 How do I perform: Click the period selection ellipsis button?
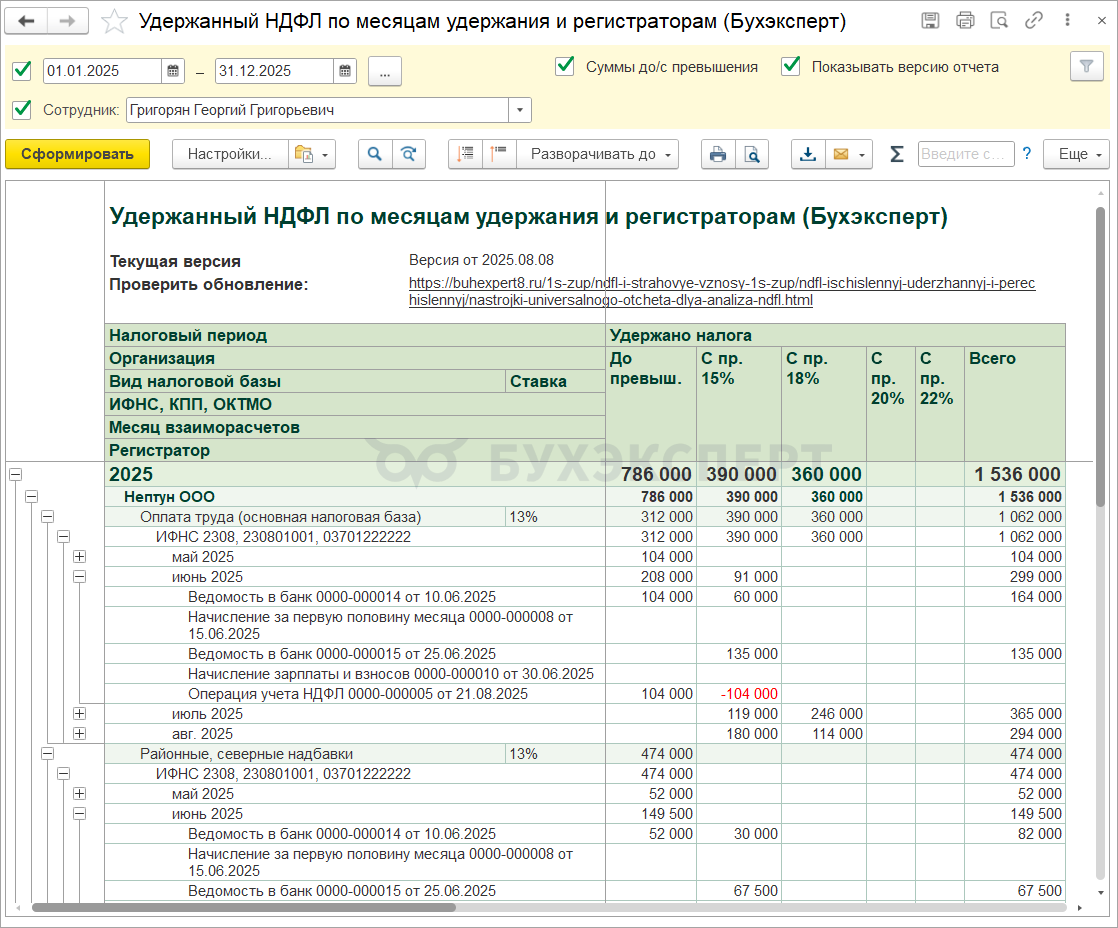[x=384, y=71]
